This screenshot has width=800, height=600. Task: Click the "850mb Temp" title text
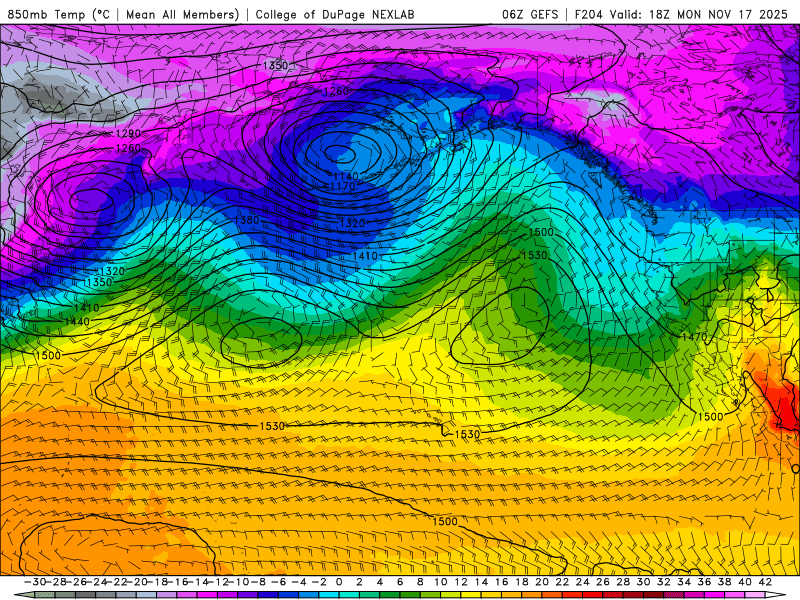(x=46, y=14)
